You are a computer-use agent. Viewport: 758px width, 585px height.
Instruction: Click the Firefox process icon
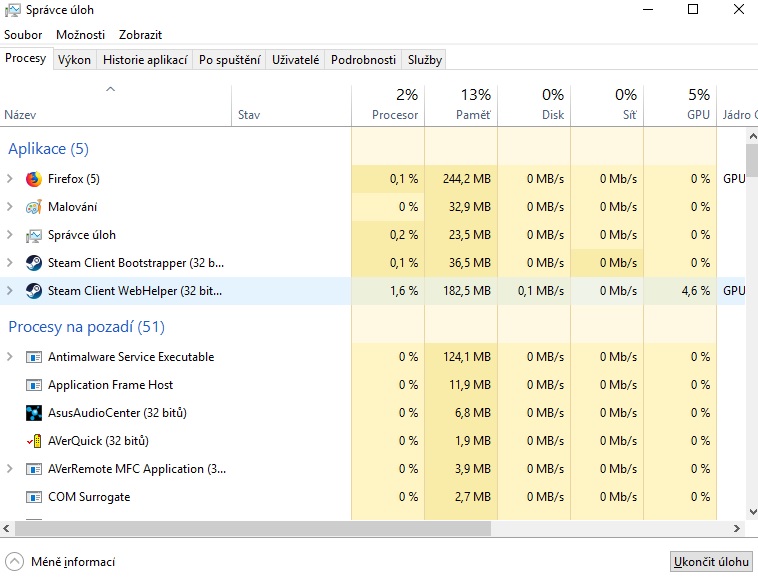point(34,179)
